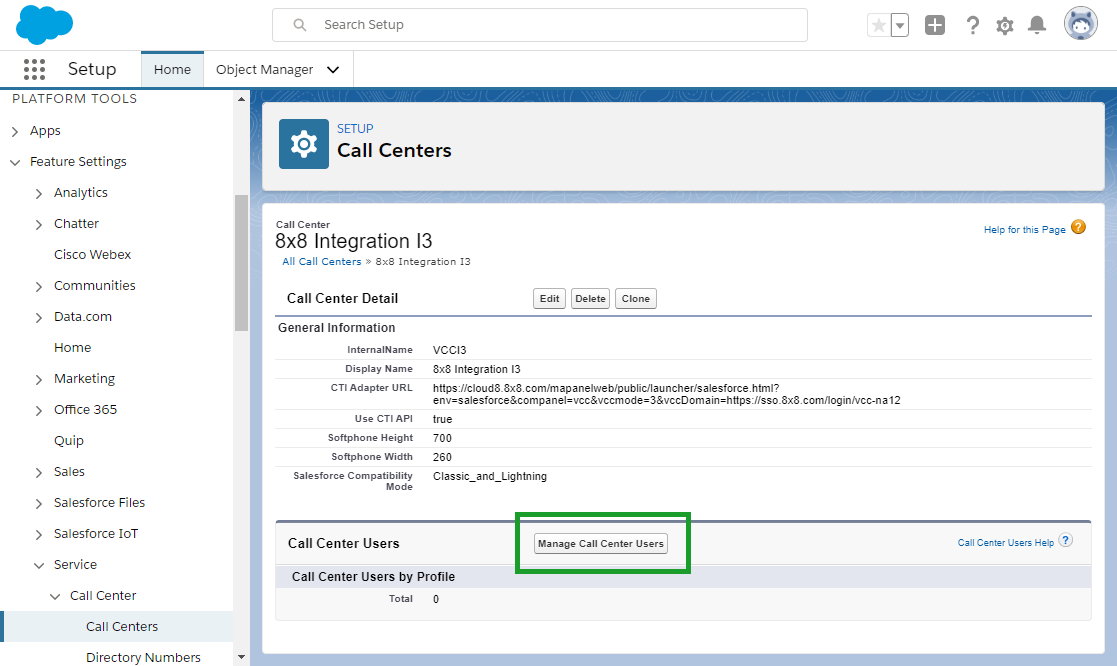Click the sidebar scroll down arrow
1117x666 pixels.
point(241,657)
